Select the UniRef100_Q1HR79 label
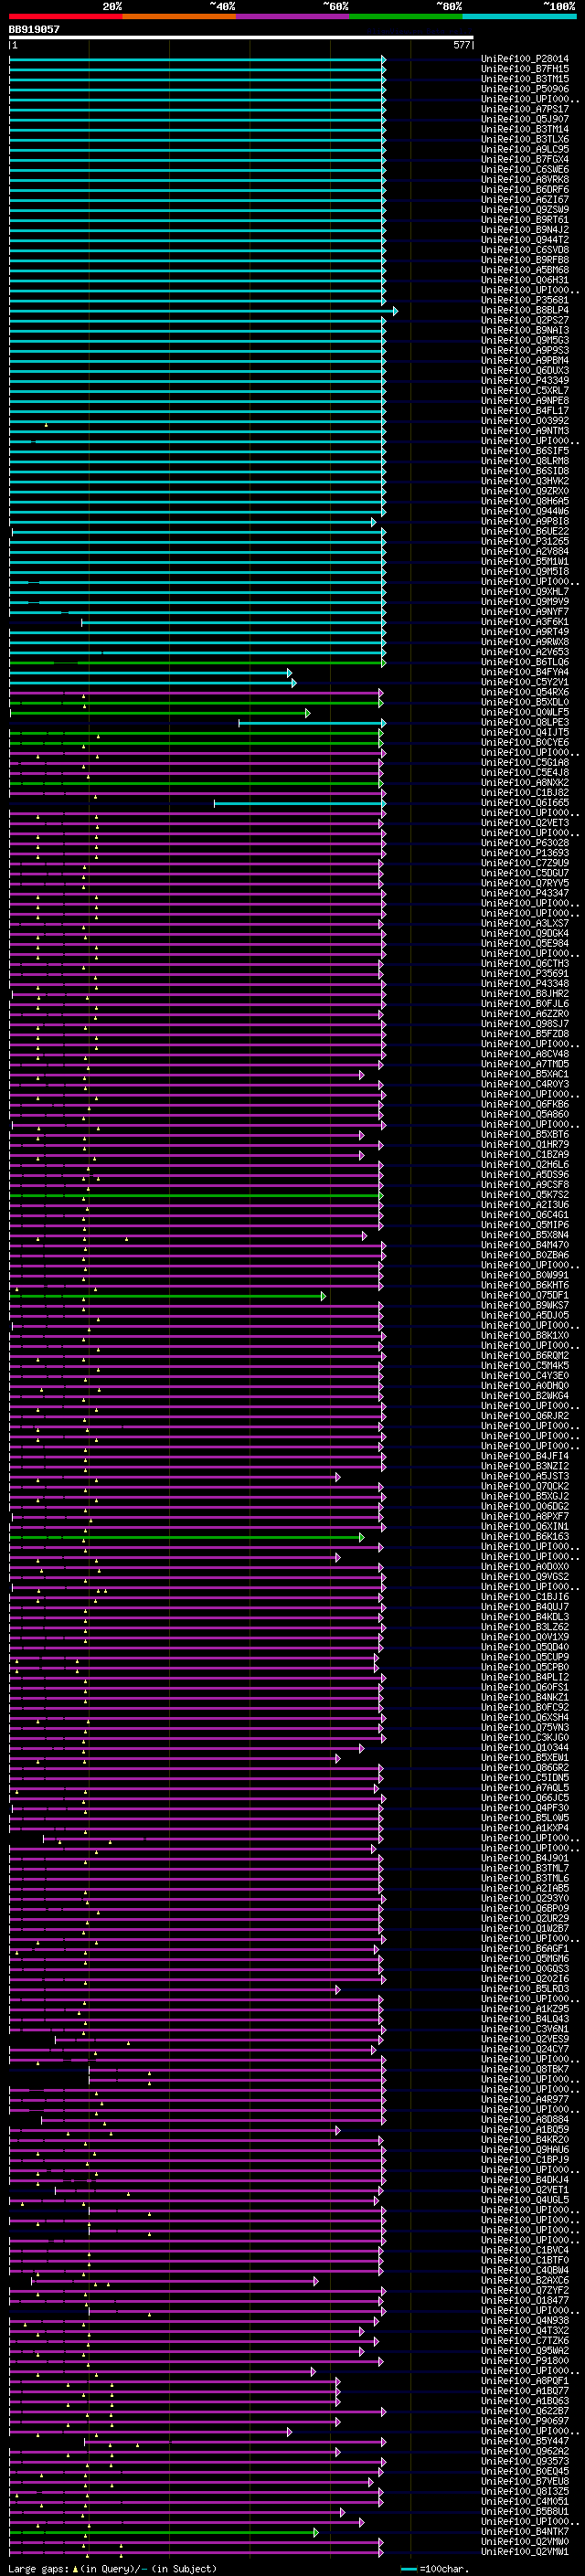Image resolution: width=585 pixels, height=2576 pixels. click(x=525, y=1145)
